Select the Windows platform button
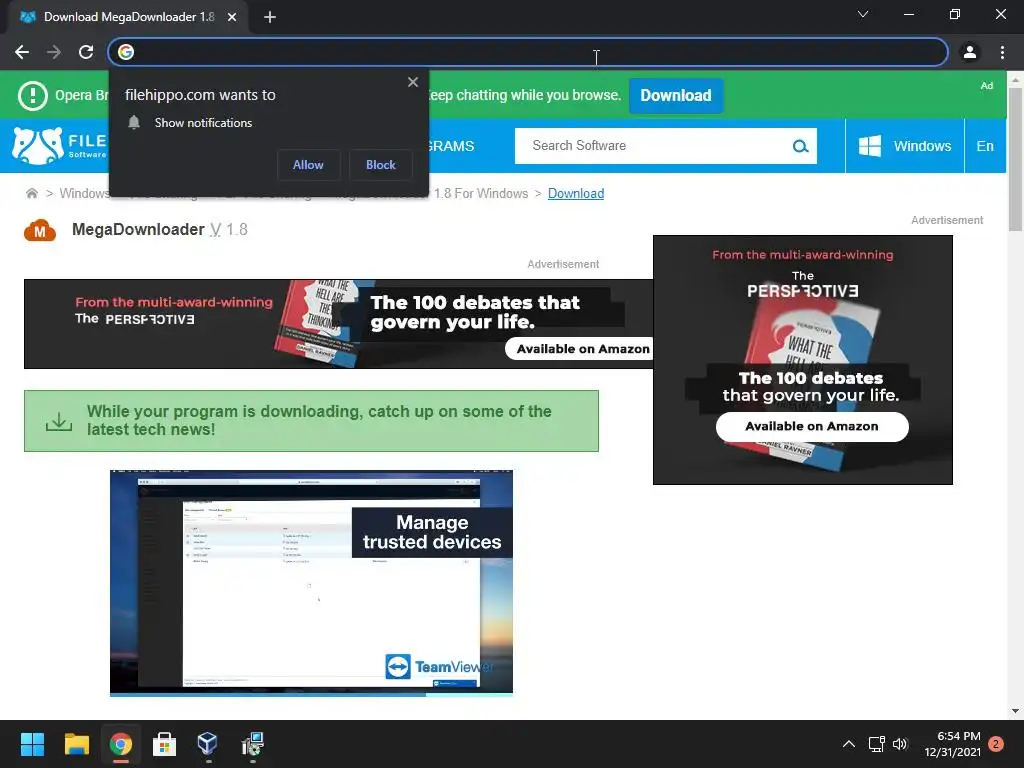This screenshot has height=768, width=1024. coord(904,146)
